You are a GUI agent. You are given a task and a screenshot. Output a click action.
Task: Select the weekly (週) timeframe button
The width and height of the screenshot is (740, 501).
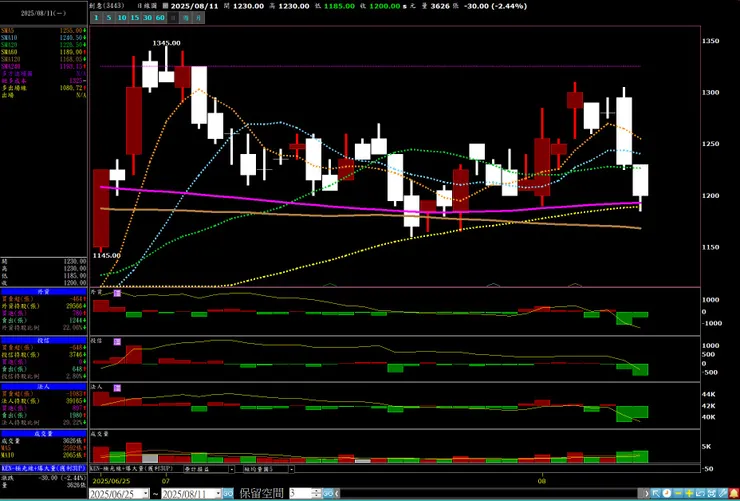tap(186, 17)
